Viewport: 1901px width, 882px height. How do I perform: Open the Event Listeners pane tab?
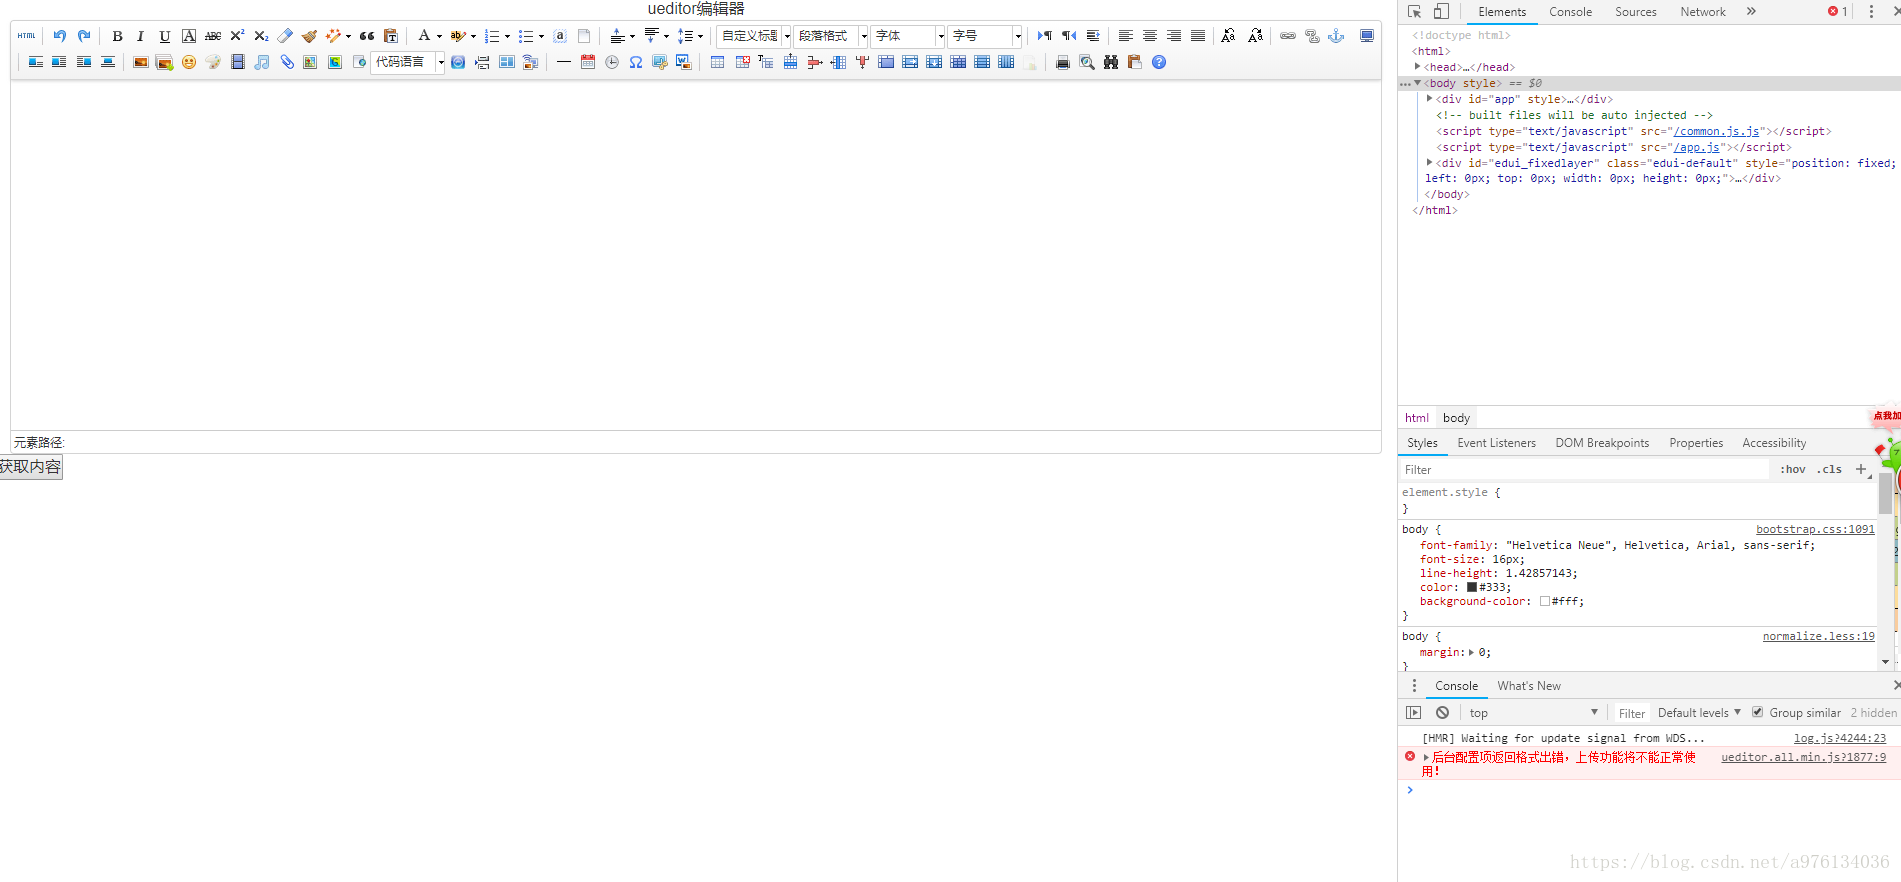[x=1496, y=443]
